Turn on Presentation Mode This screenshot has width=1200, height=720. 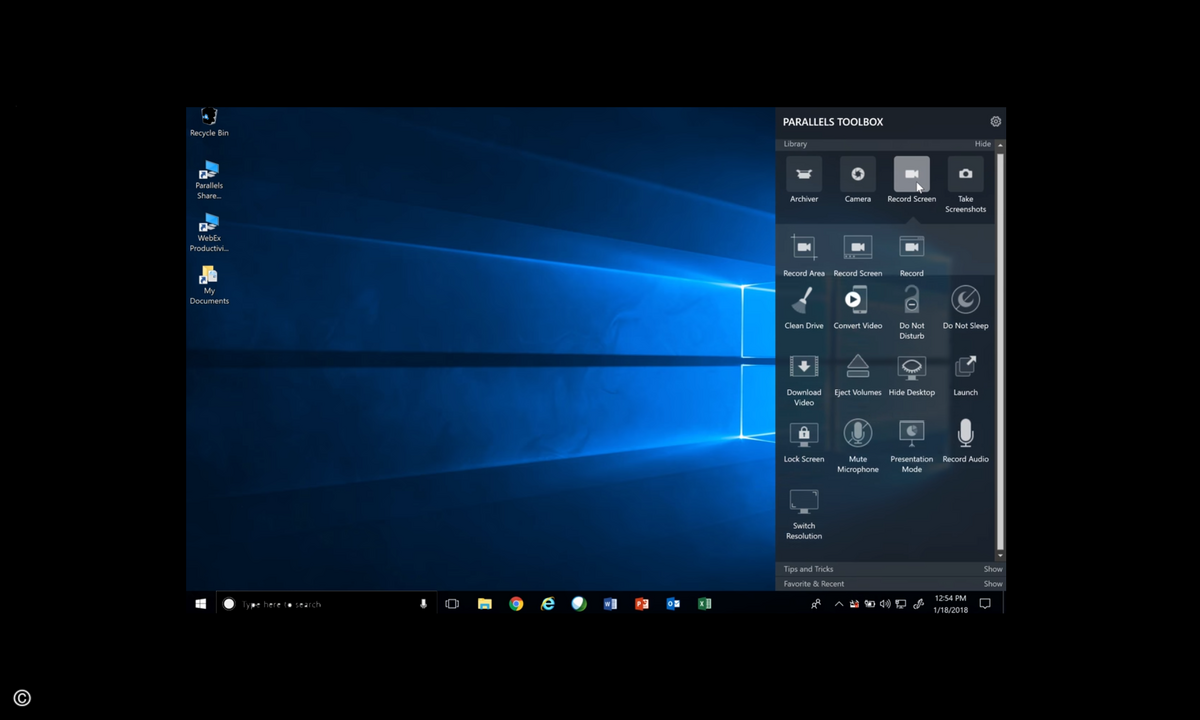pyautogui.click(x=911, y=446)
